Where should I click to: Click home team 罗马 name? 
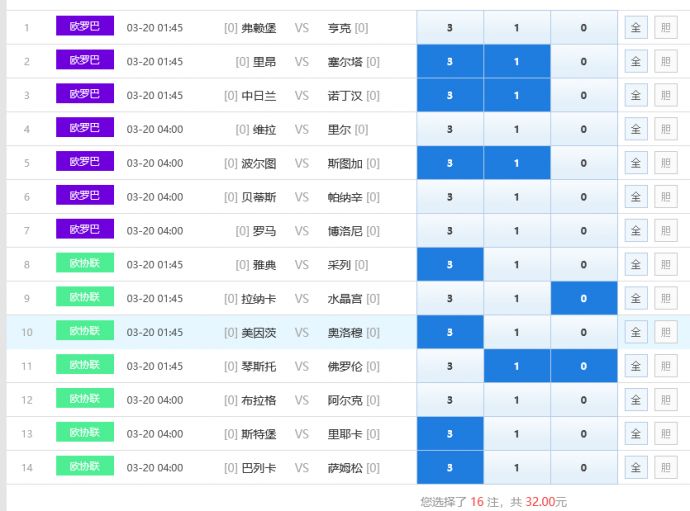point(264,231)
